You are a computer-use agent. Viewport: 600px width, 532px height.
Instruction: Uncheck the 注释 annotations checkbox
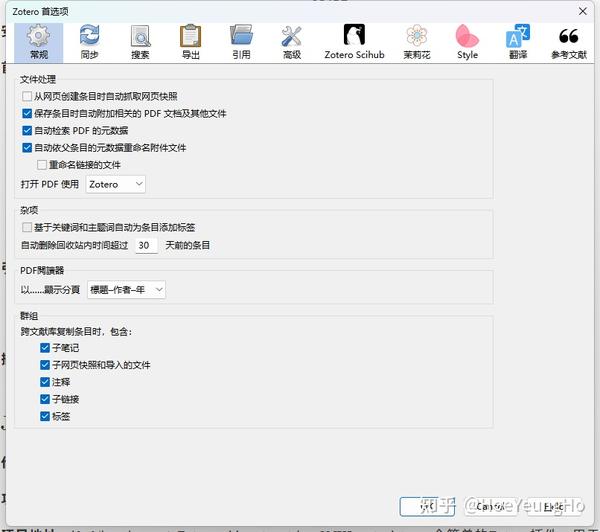pos(45,382)
